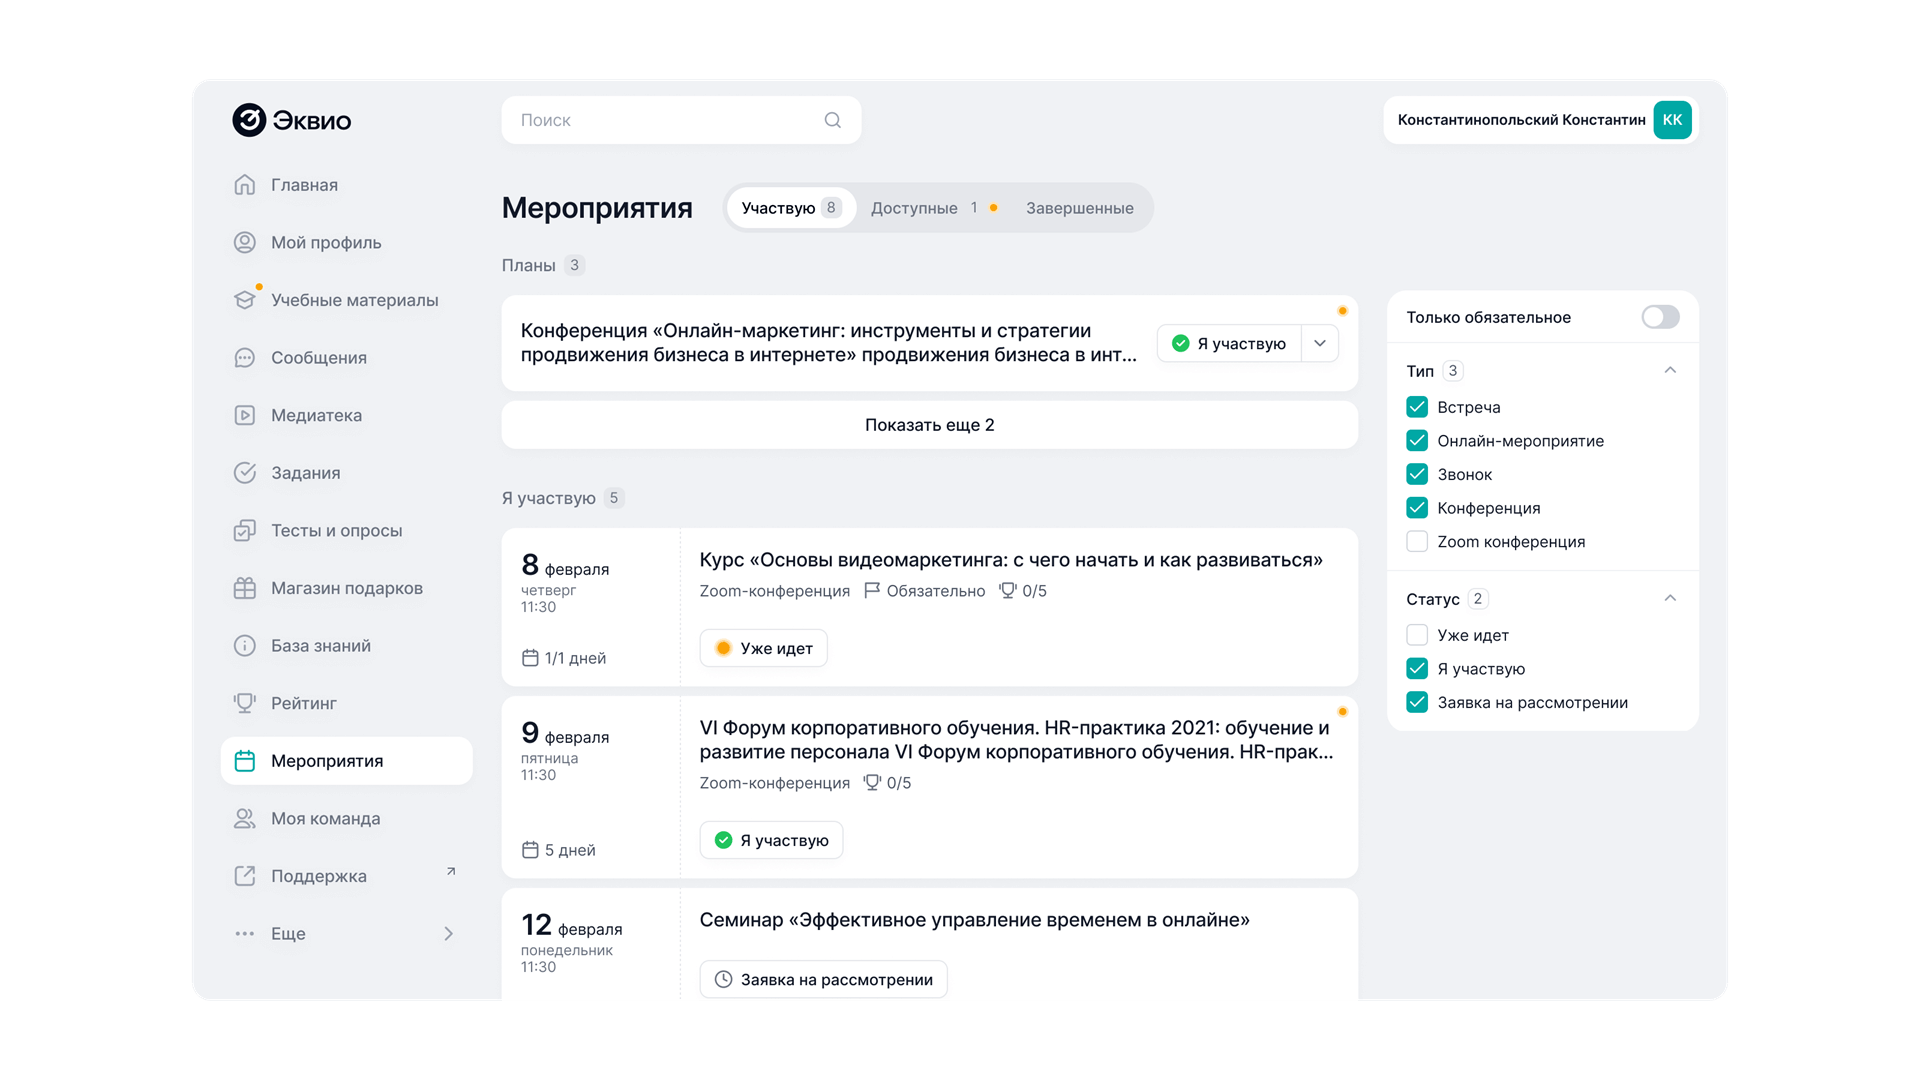Image resolution: width=1920 pixels, height=1080 pixels.
Task: Click the KK user avatar
Action: [x=1672, y=120]
